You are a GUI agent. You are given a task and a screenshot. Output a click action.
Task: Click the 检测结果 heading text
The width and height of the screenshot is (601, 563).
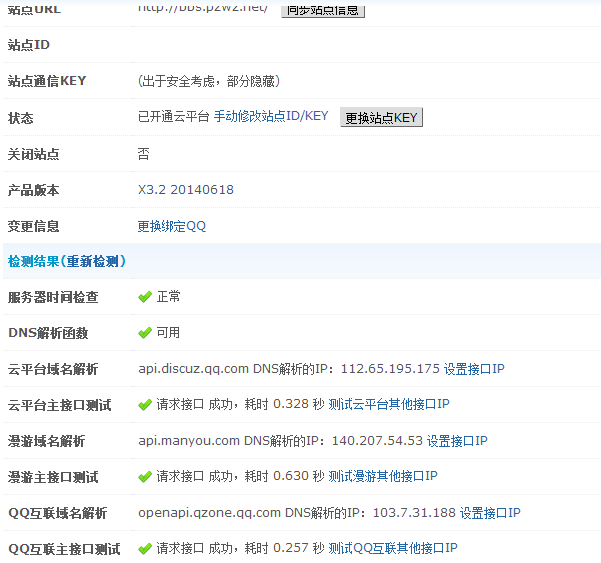33,261
